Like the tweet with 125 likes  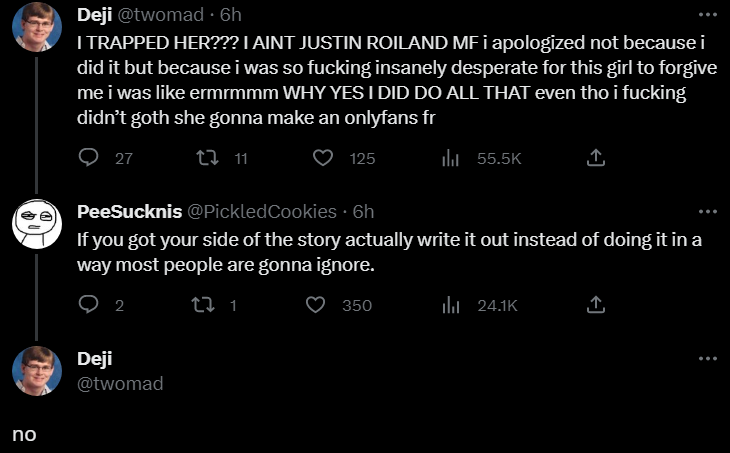(x=323, y=158)
